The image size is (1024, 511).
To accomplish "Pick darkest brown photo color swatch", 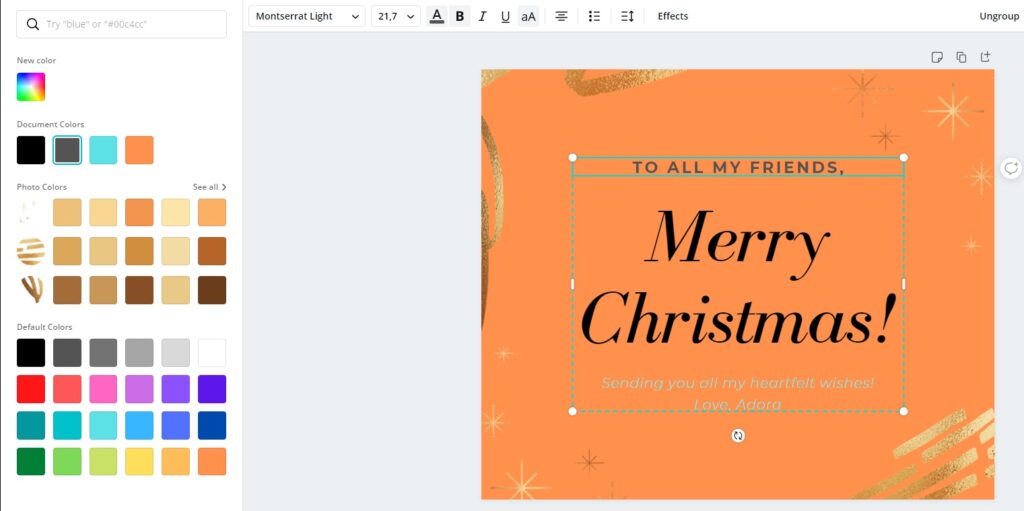I will [x=212, y=289].
